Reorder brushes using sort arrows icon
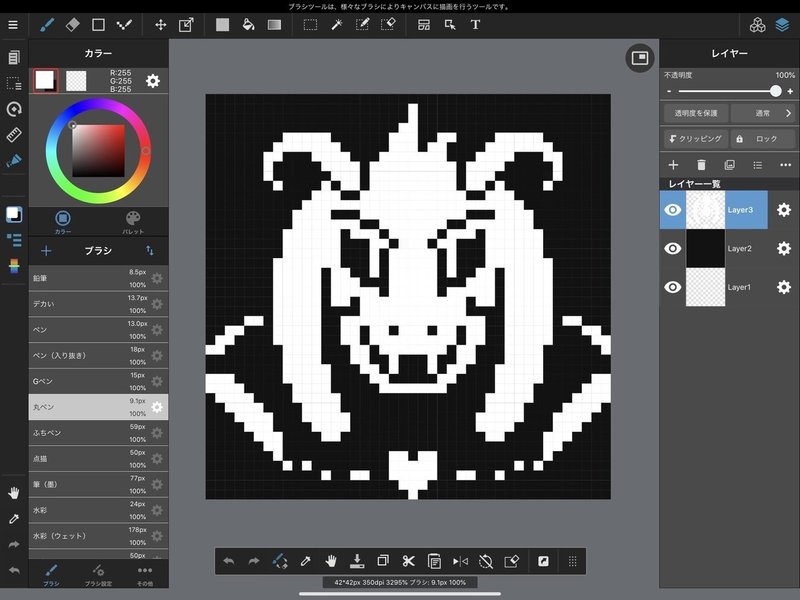This screenshot has height=600, width=800. pyautogui.click(x=149, y=251)
